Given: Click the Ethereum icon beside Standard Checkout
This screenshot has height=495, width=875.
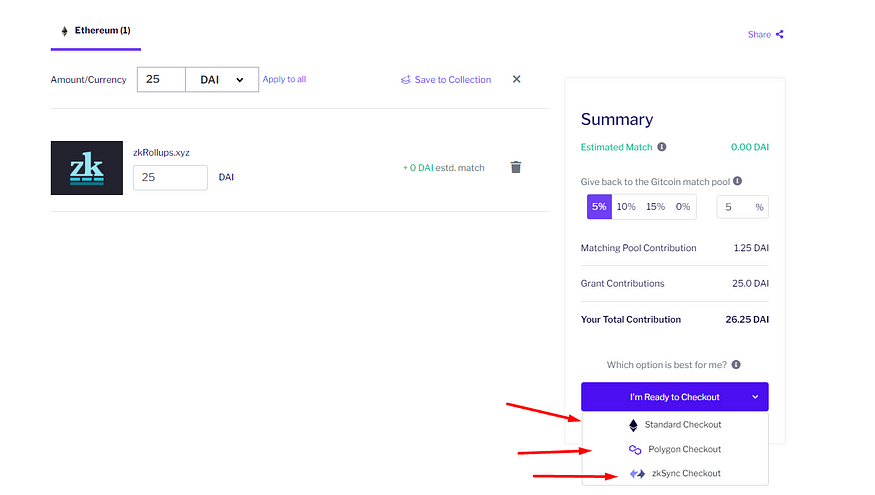Looking at the screenshot, I should click(633, 425).
